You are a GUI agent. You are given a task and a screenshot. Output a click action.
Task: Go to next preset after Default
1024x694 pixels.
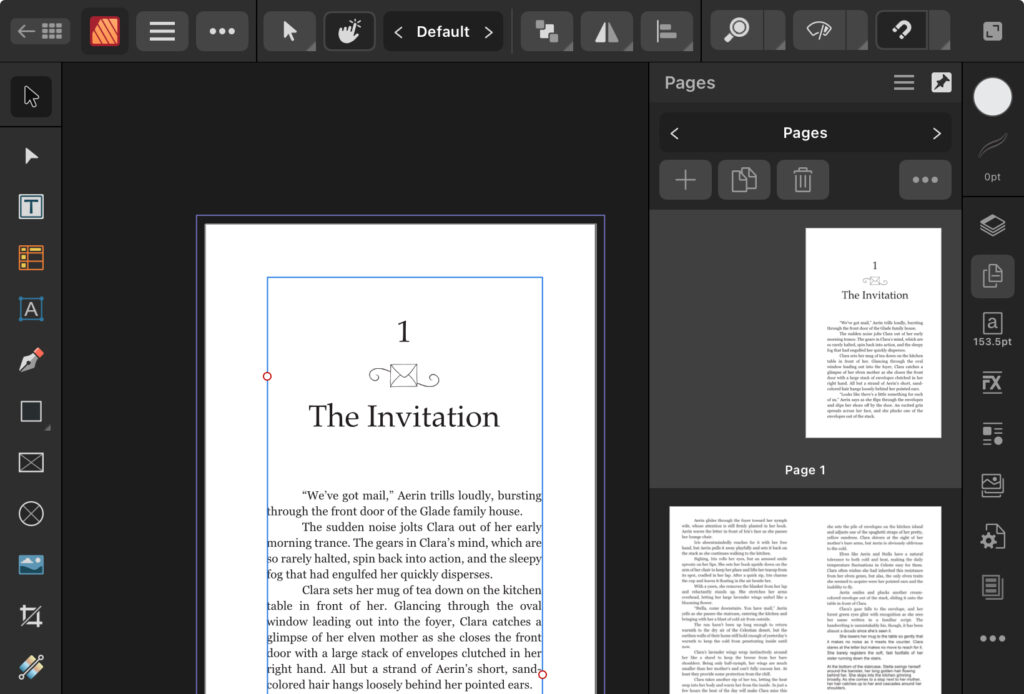[489, 32]
